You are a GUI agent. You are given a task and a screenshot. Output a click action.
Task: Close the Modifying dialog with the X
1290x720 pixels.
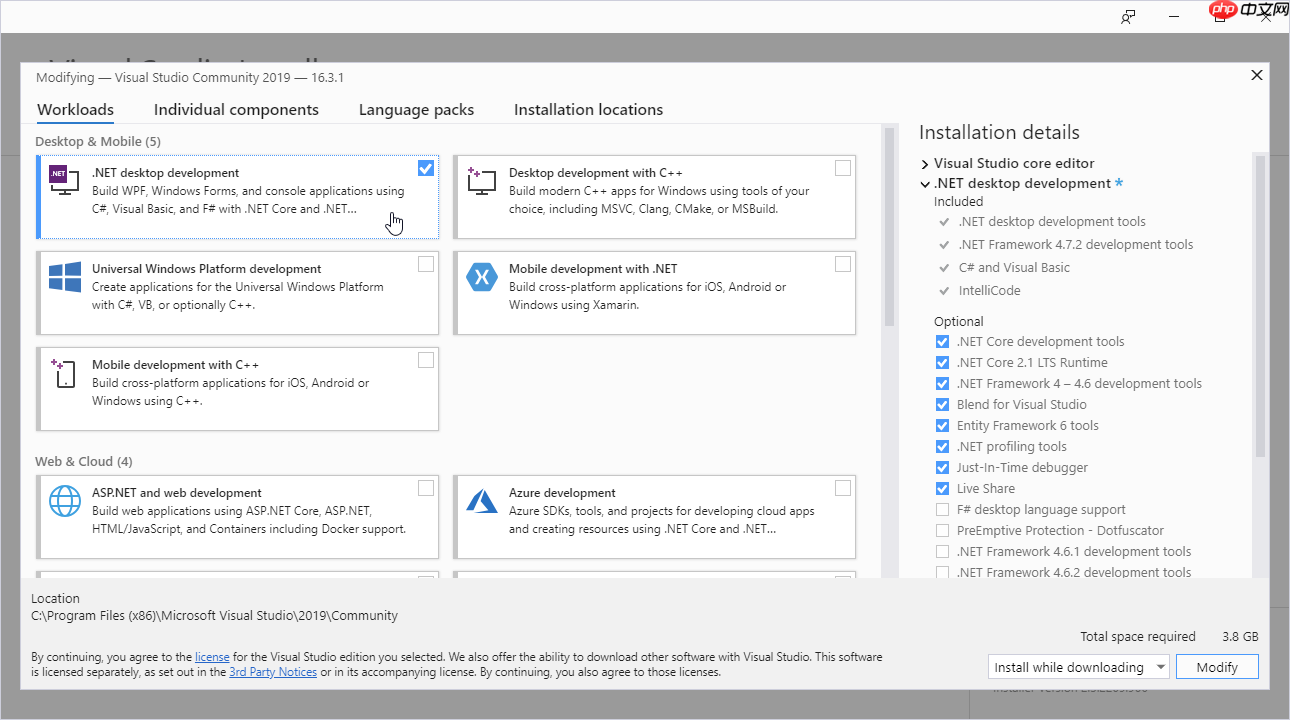pyautogui.click(x=1257, y=75)
